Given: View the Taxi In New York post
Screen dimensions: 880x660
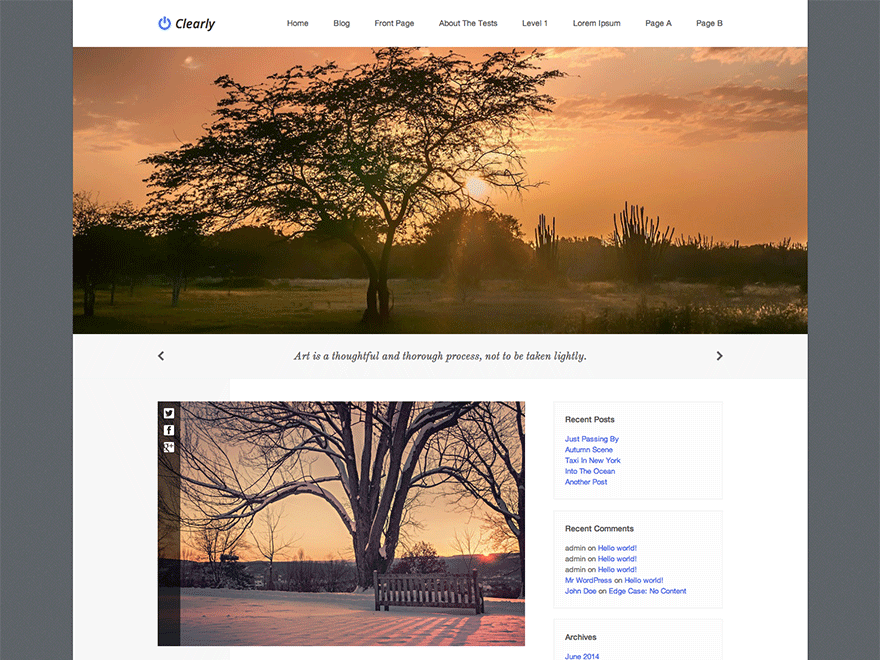Looking at the screenshot, I should pos(591,460).
